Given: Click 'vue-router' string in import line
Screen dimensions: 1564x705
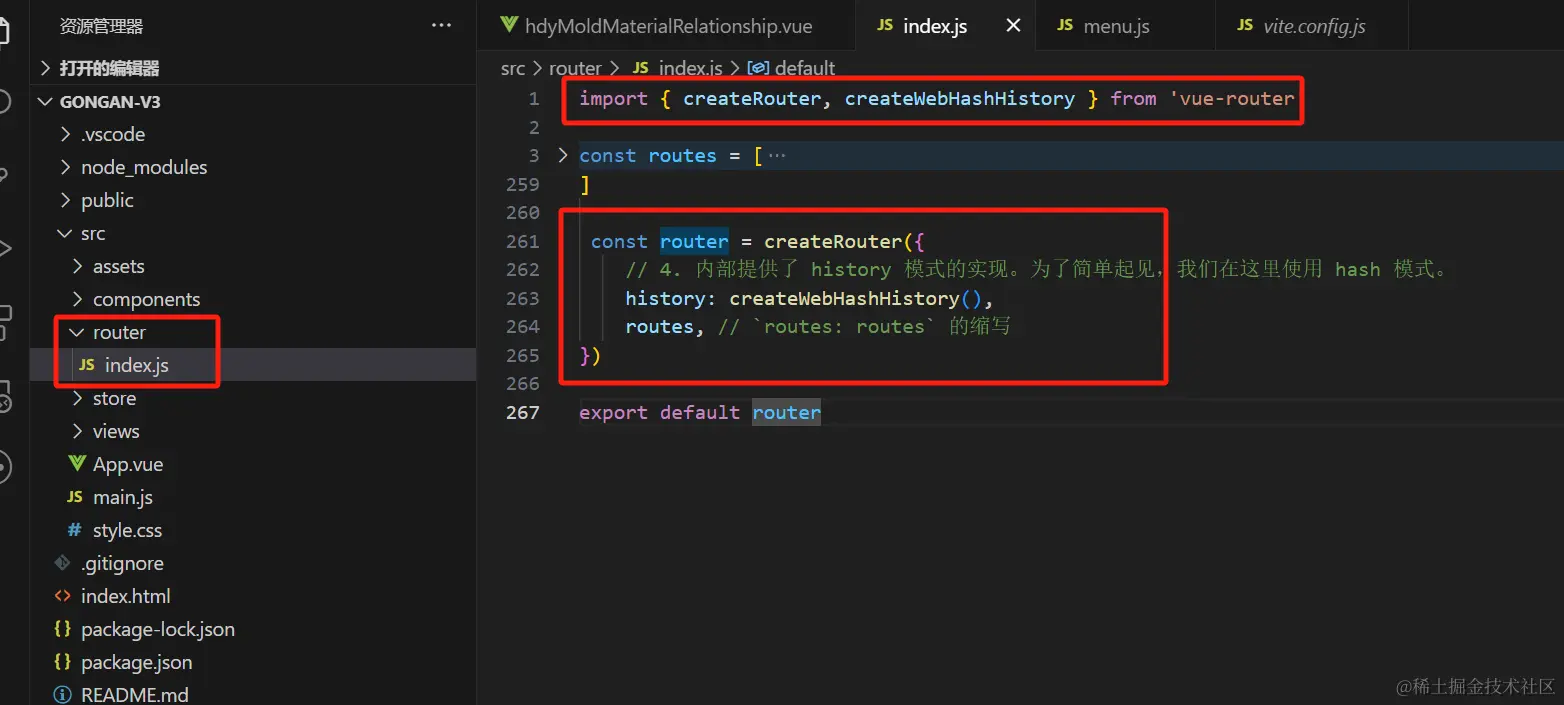Looking at the screenshot, I should [x=1233, y=98].
